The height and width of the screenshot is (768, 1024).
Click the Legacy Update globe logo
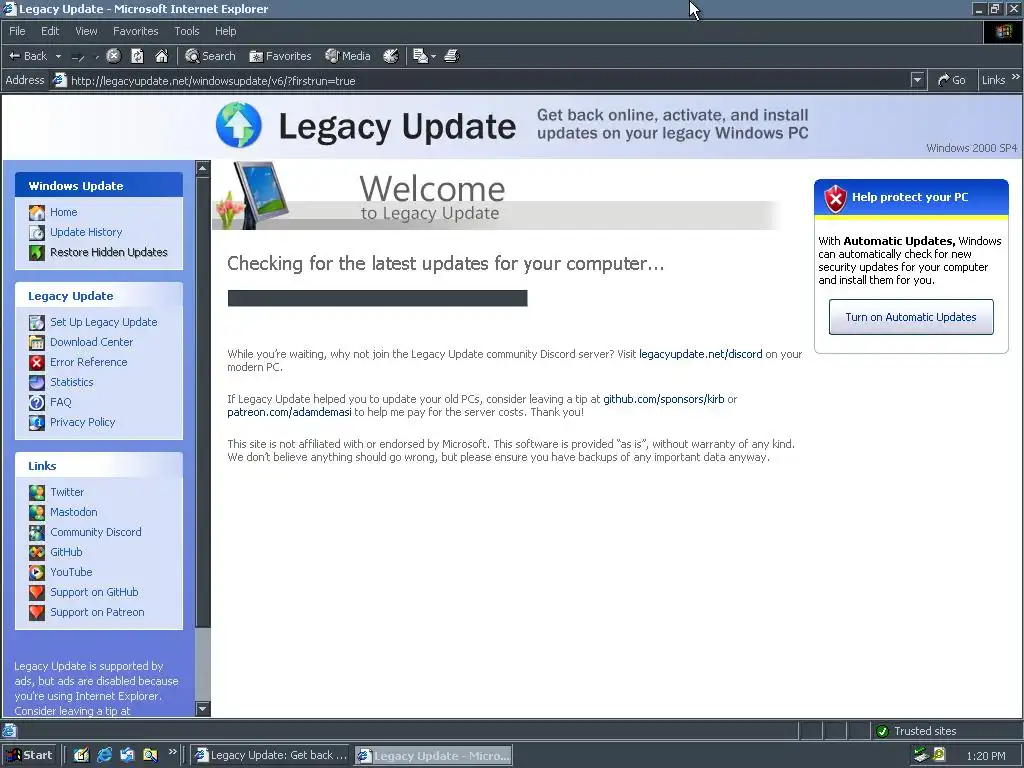[239, 125]
